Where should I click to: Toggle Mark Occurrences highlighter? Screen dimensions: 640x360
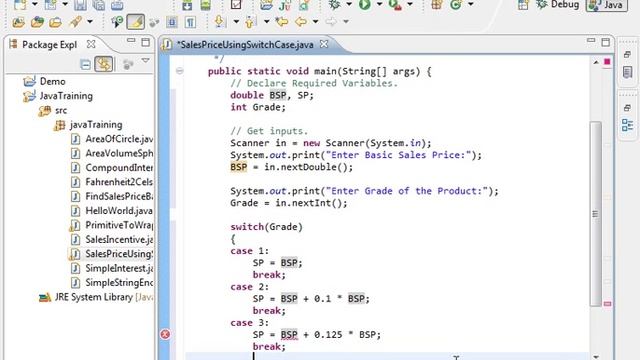tap(136, 22)
